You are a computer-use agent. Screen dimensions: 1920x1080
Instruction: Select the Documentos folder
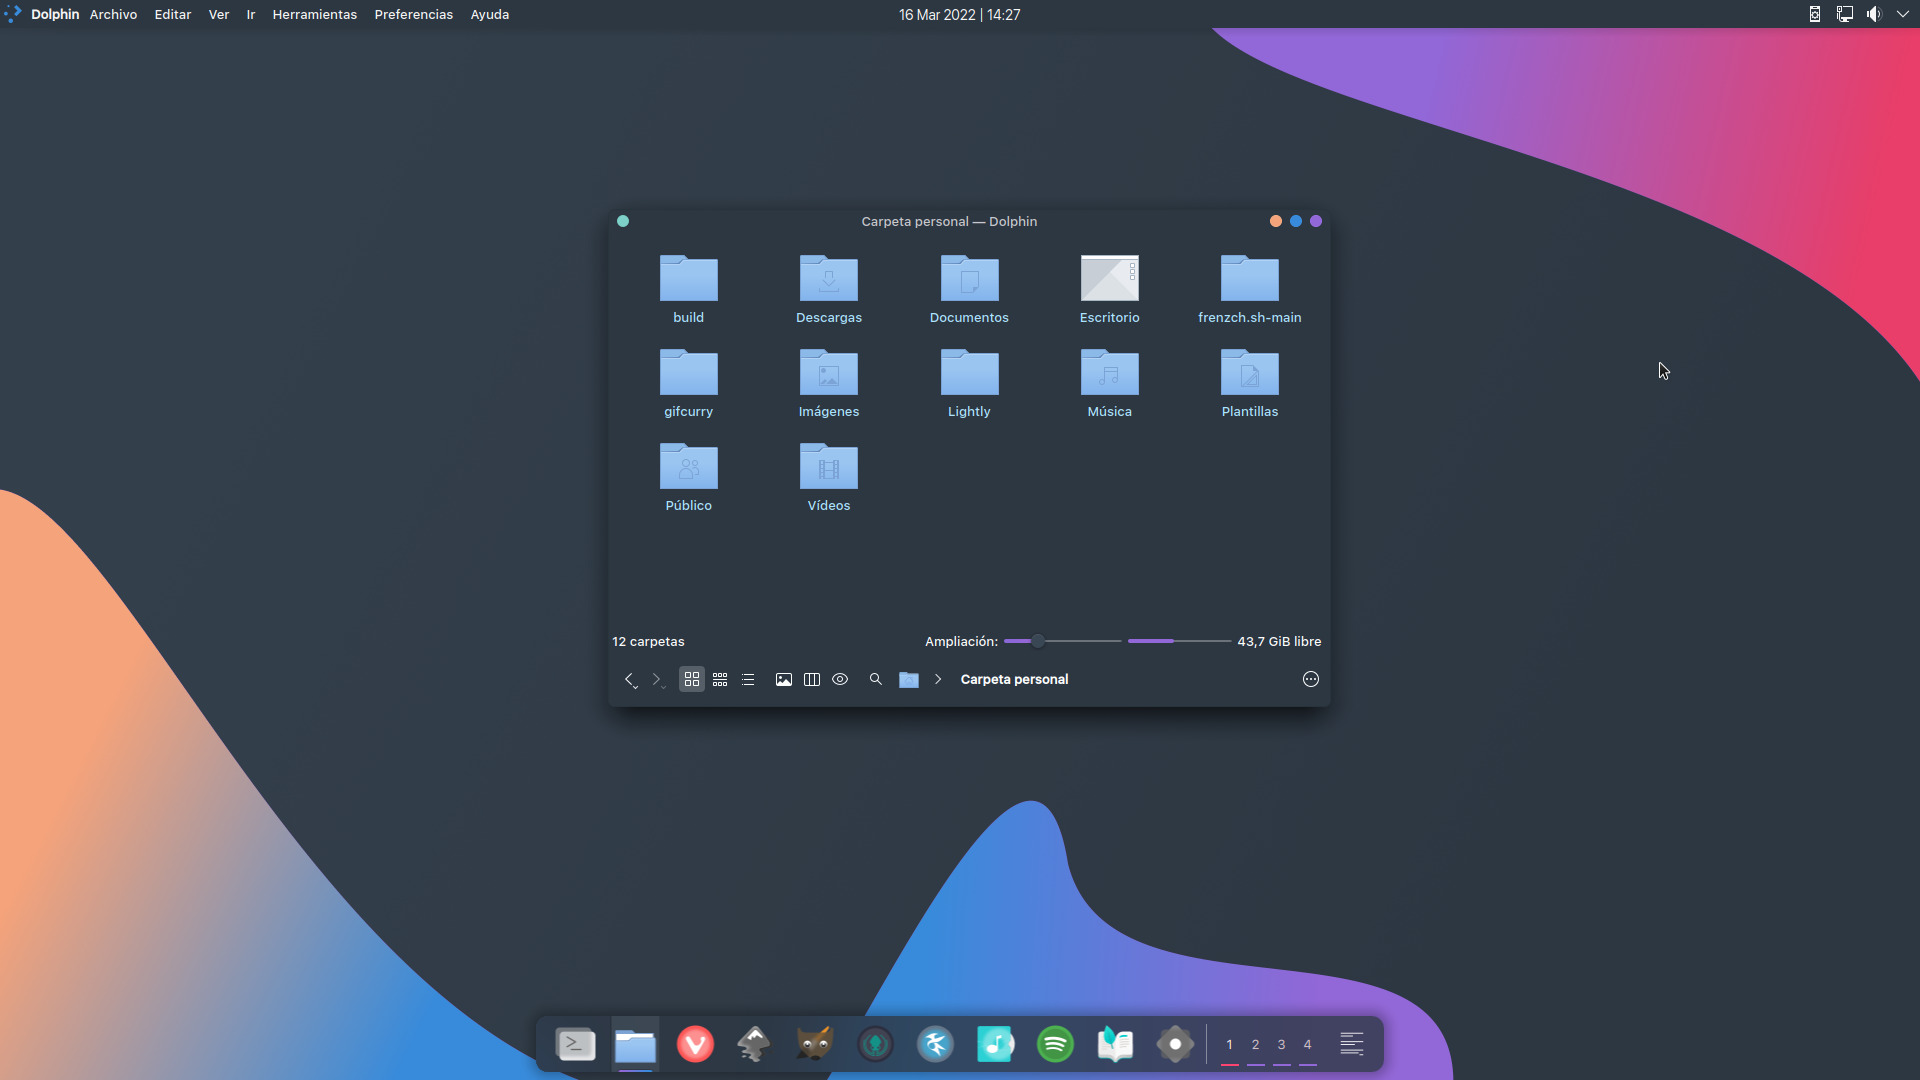969,289
